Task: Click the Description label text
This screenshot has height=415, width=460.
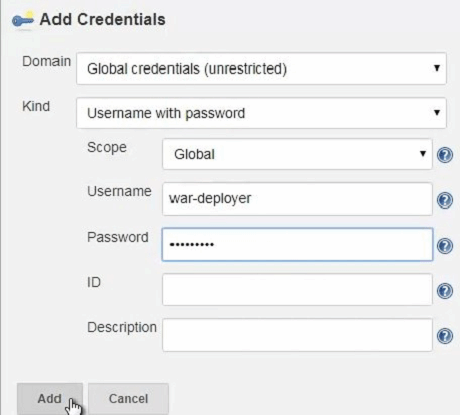Action: click(122, 328)
